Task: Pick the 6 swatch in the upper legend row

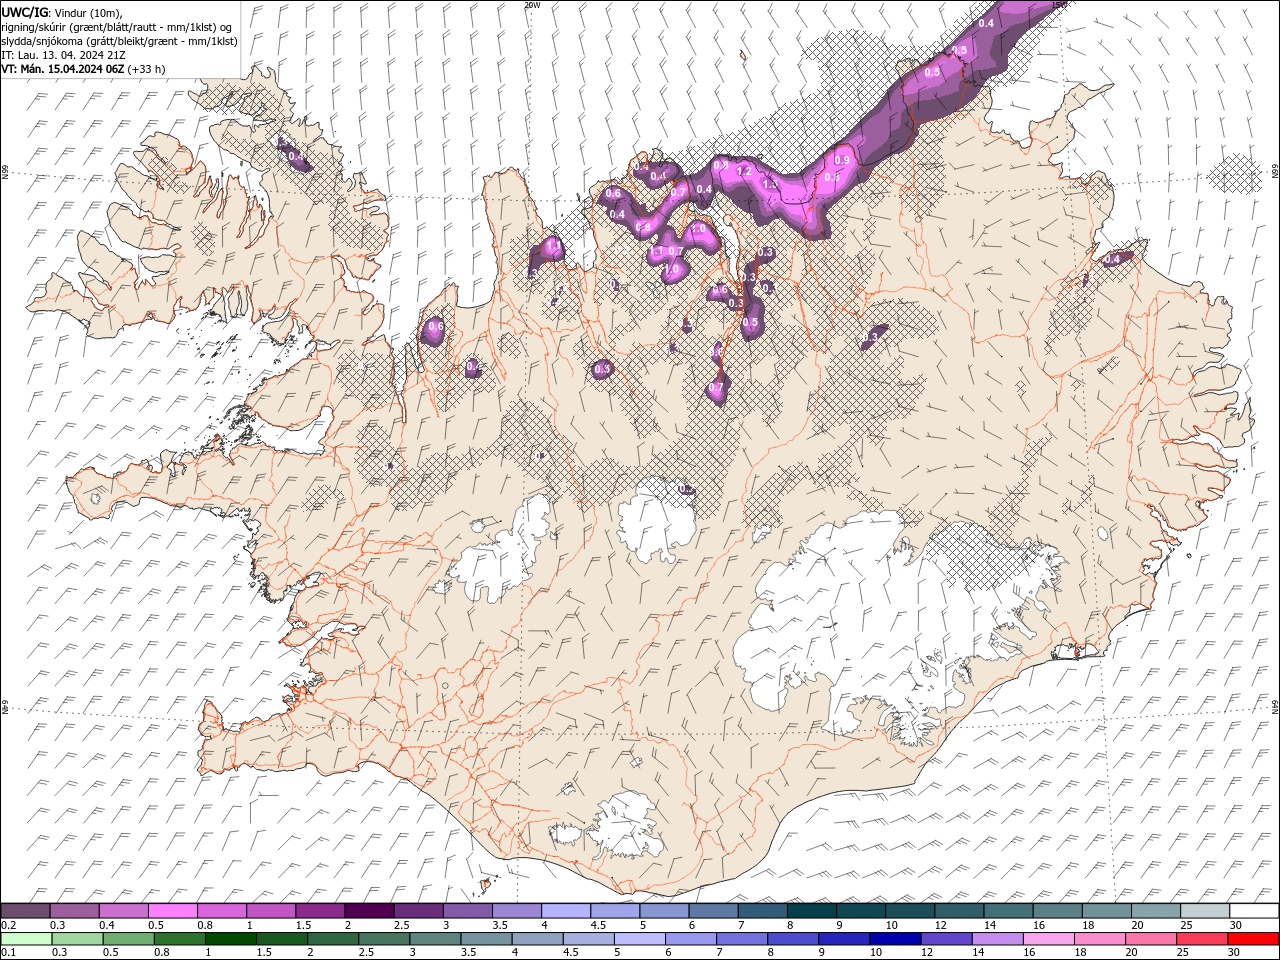Action: click(x=713, y=911)
